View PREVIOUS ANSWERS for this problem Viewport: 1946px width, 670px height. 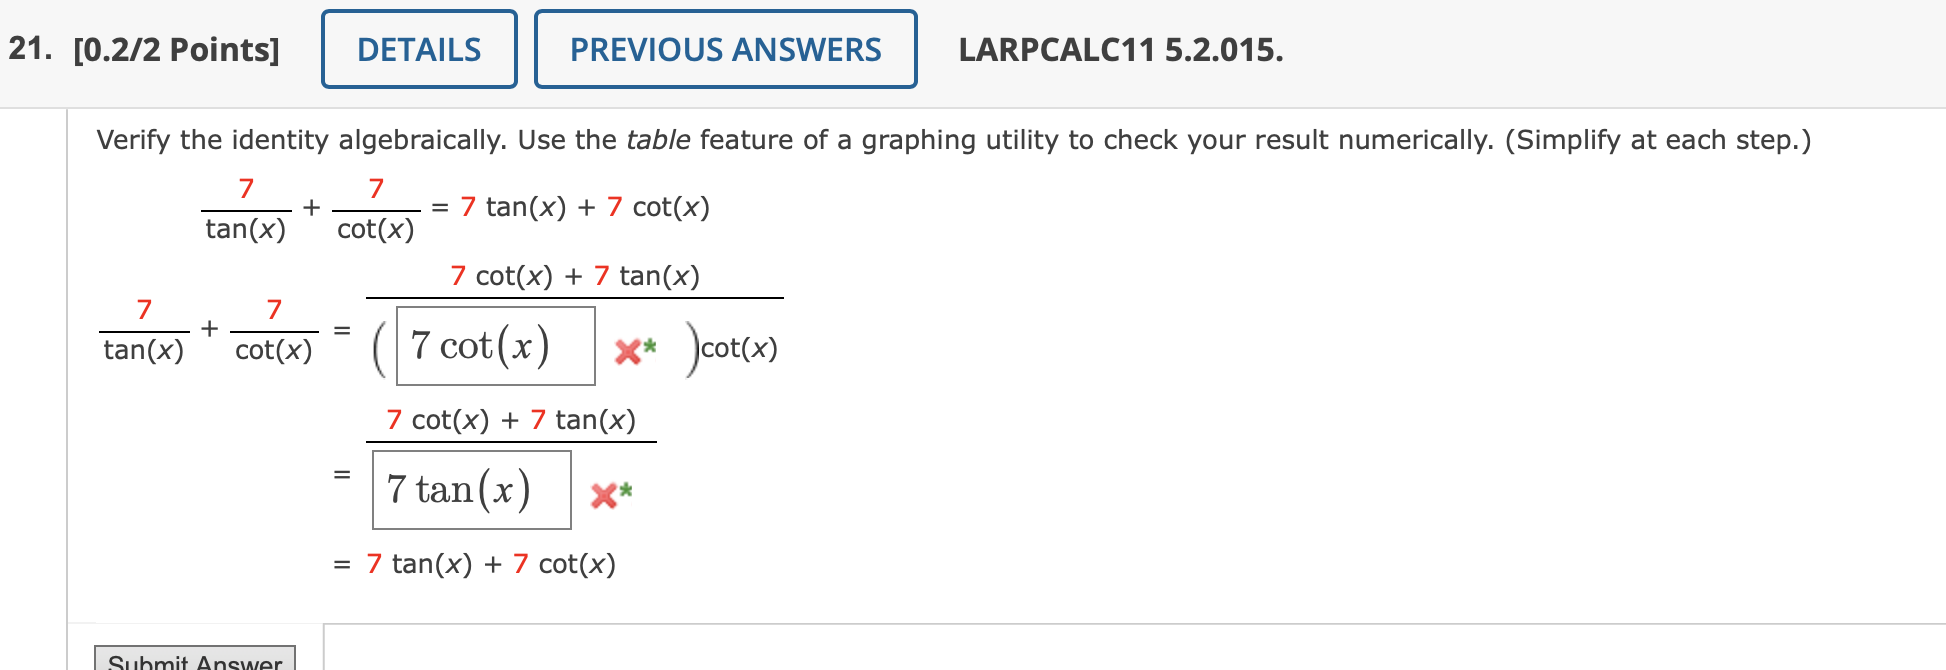tap(725, 50)
